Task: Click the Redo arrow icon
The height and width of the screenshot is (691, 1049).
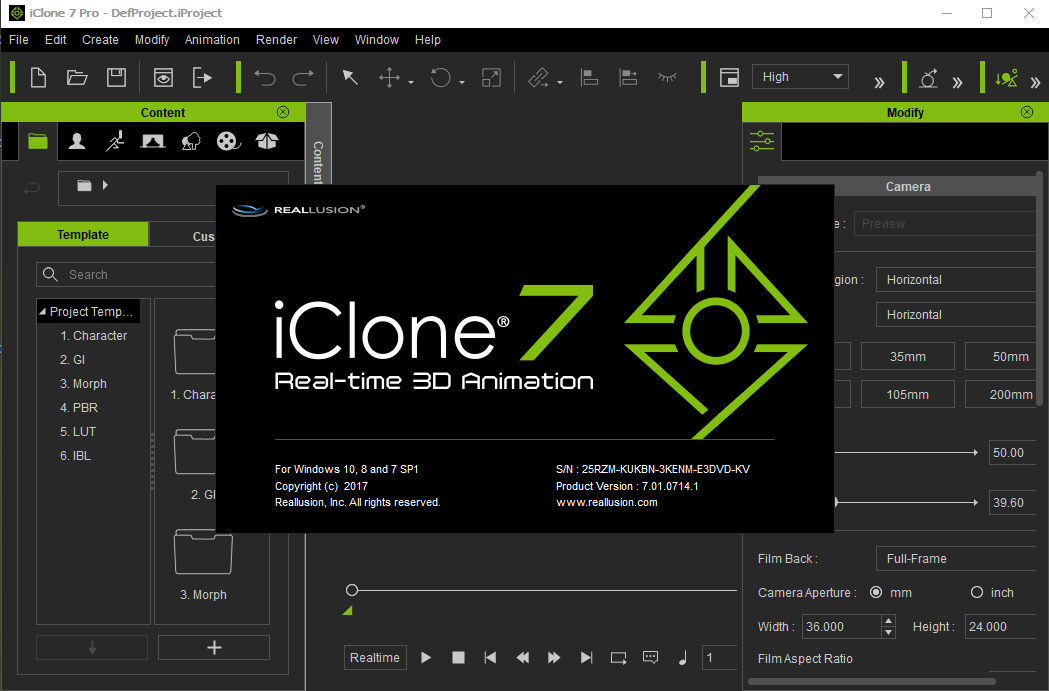Action: point(303,78)
